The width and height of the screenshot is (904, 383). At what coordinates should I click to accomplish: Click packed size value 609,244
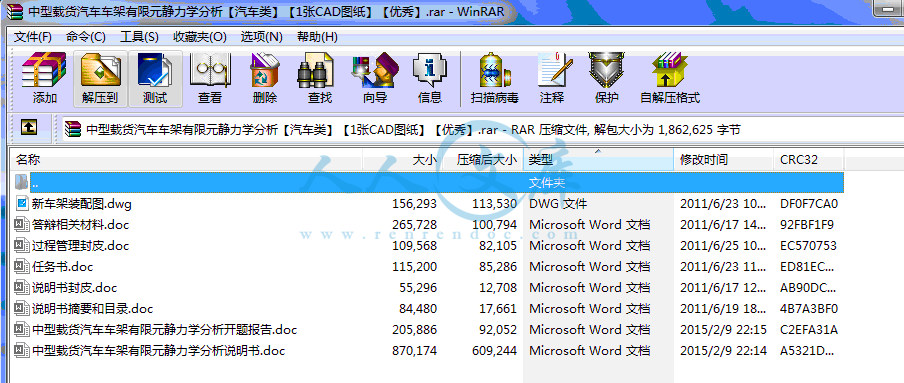point(494,351)
